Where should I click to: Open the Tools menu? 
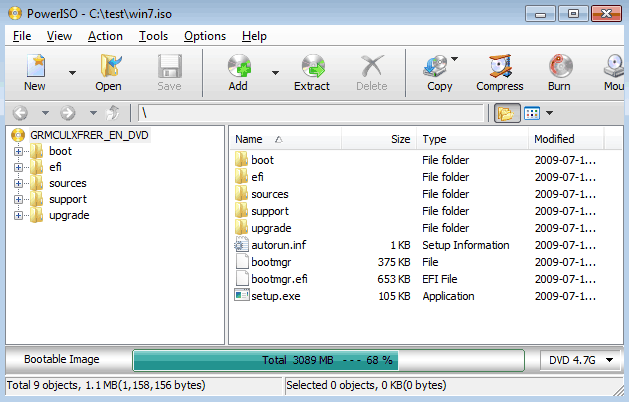coord(154,36)
